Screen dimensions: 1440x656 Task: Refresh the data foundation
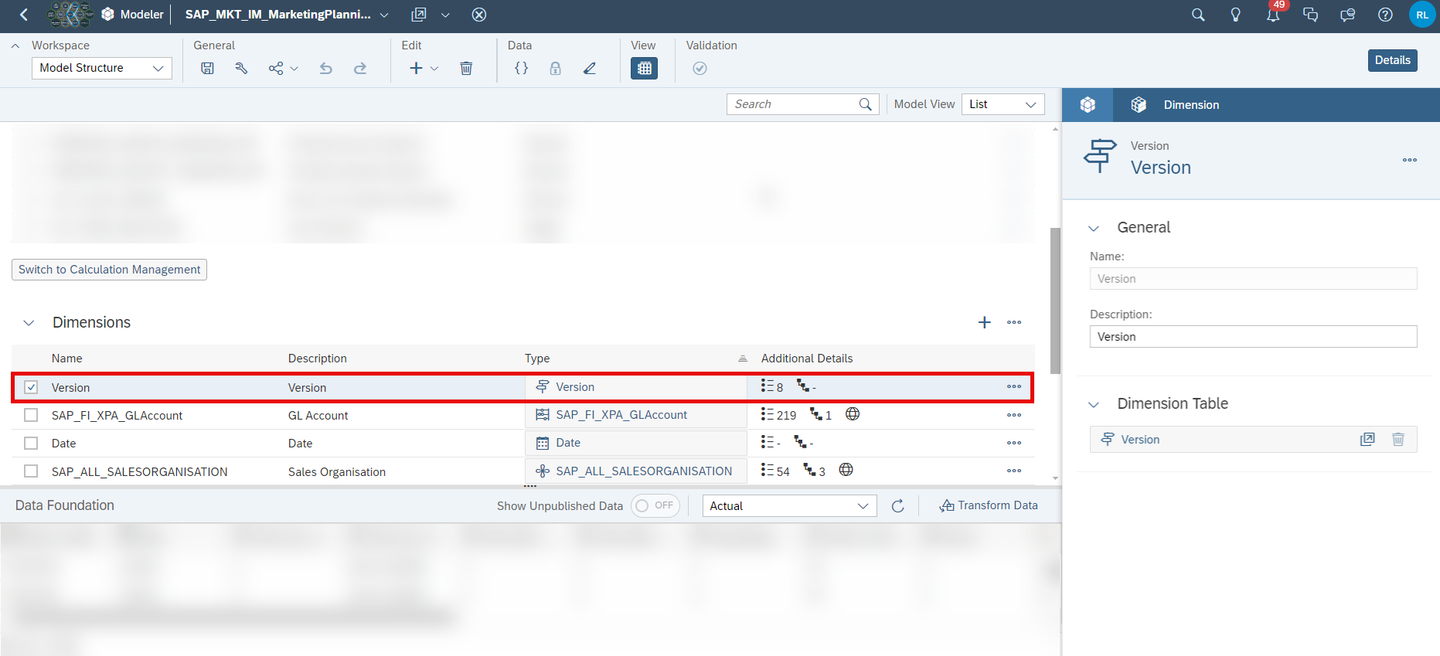(898, 506)
